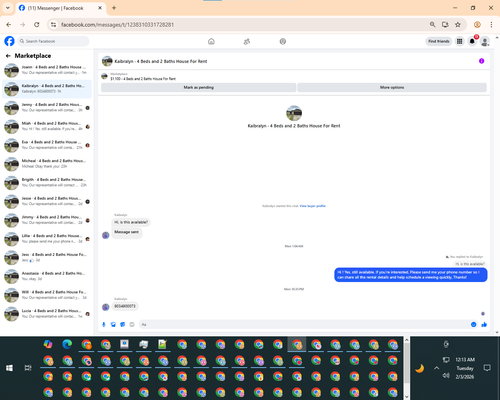Open Task View on taskbar
This screenshot has width=500, height=400.
[28, 368]
